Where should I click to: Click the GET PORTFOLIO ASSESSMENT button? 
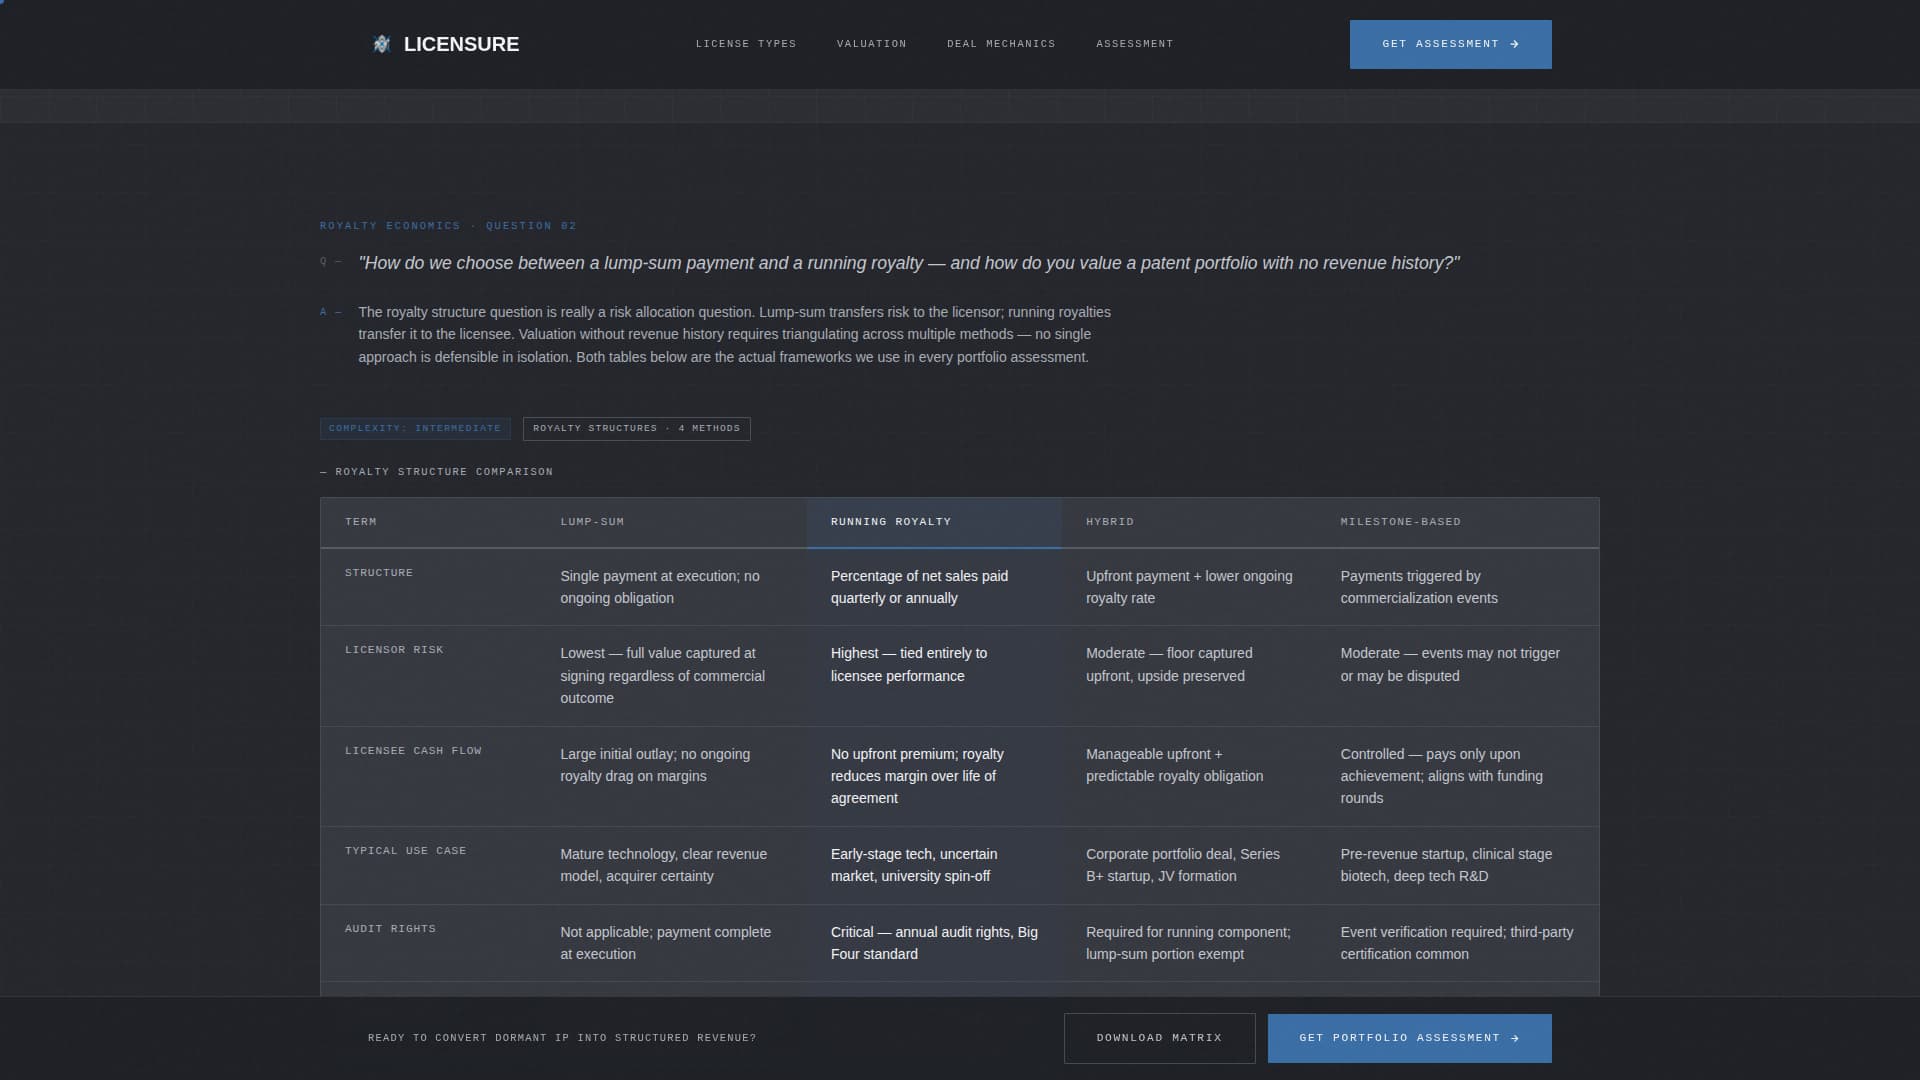[1409, 1038]
